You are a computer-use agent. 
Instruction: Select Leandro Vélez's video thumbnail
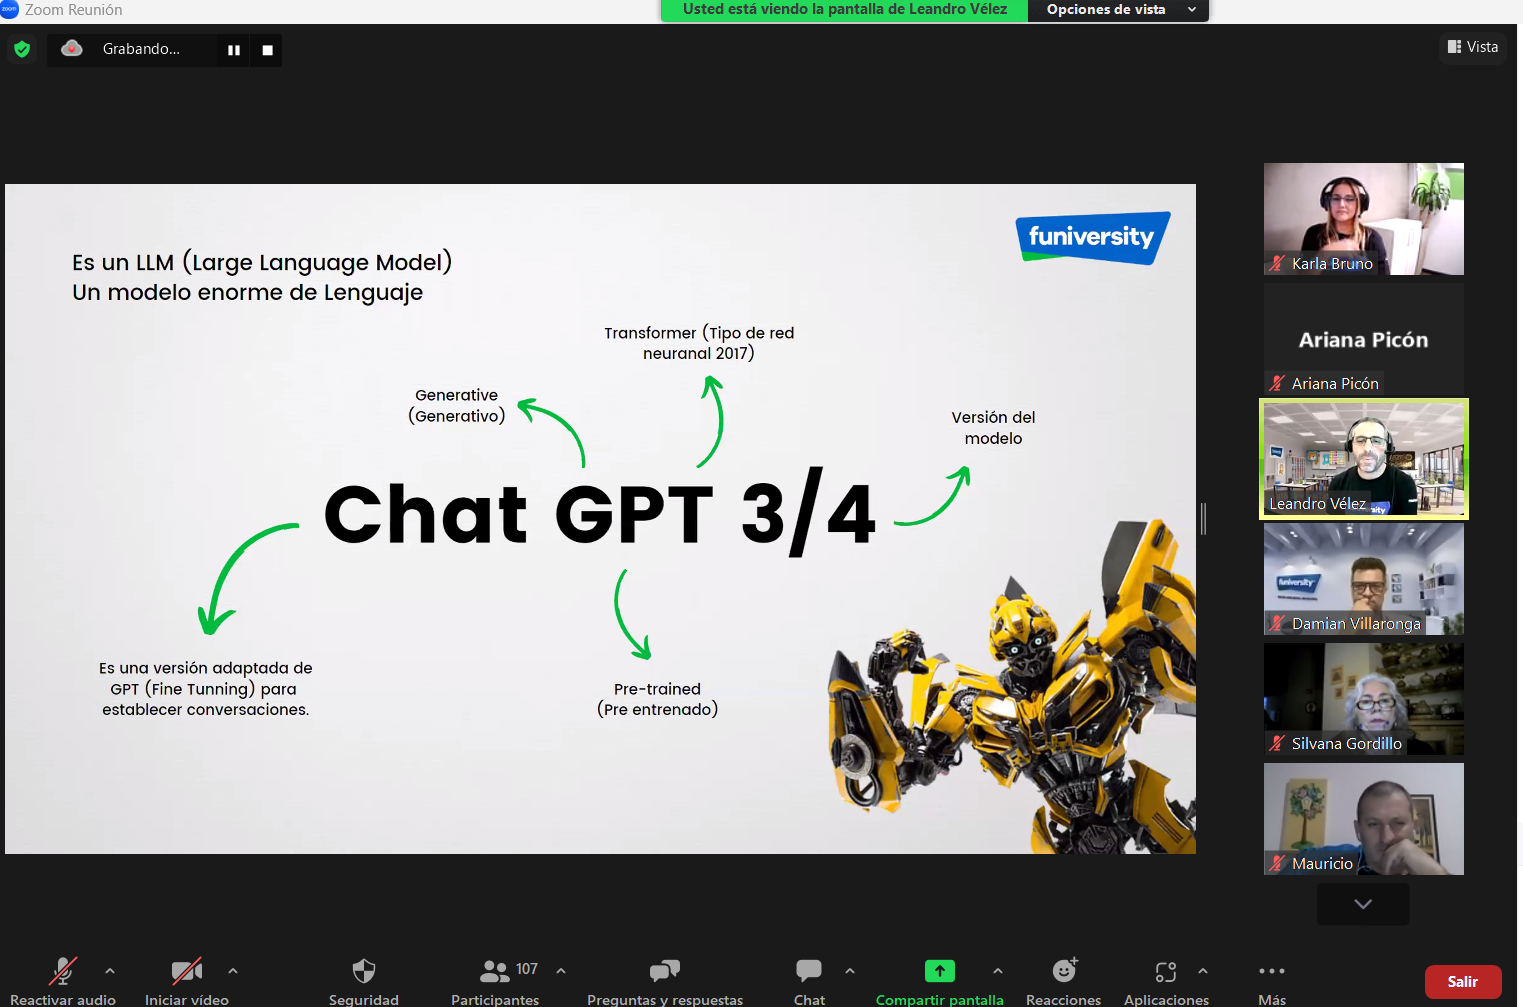[1364, 459]
